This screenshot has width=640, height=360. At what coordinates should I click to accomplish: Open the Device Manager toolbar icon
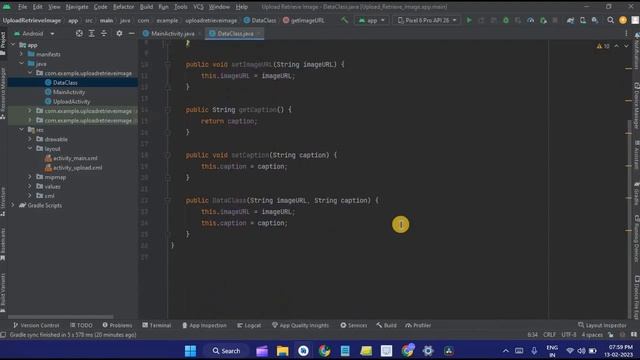click(583, 20)
